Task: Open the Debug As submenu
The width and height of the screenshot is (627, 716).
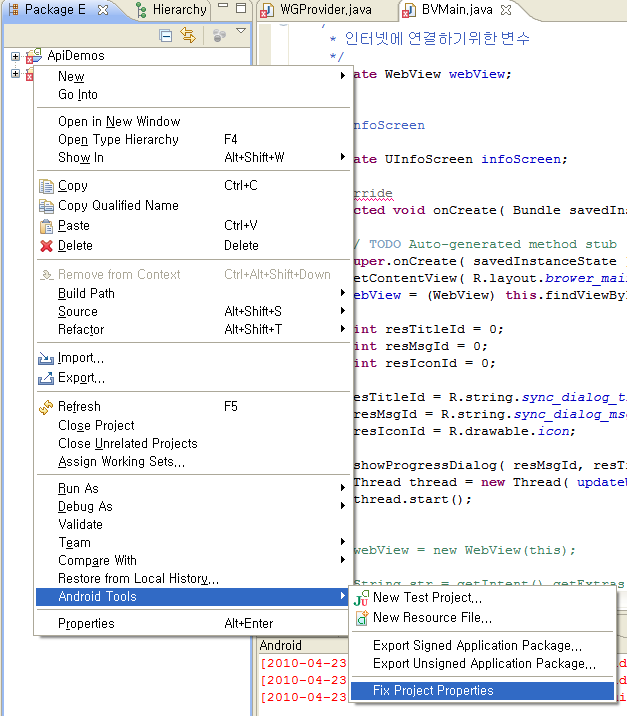Action: pos(193,506)
